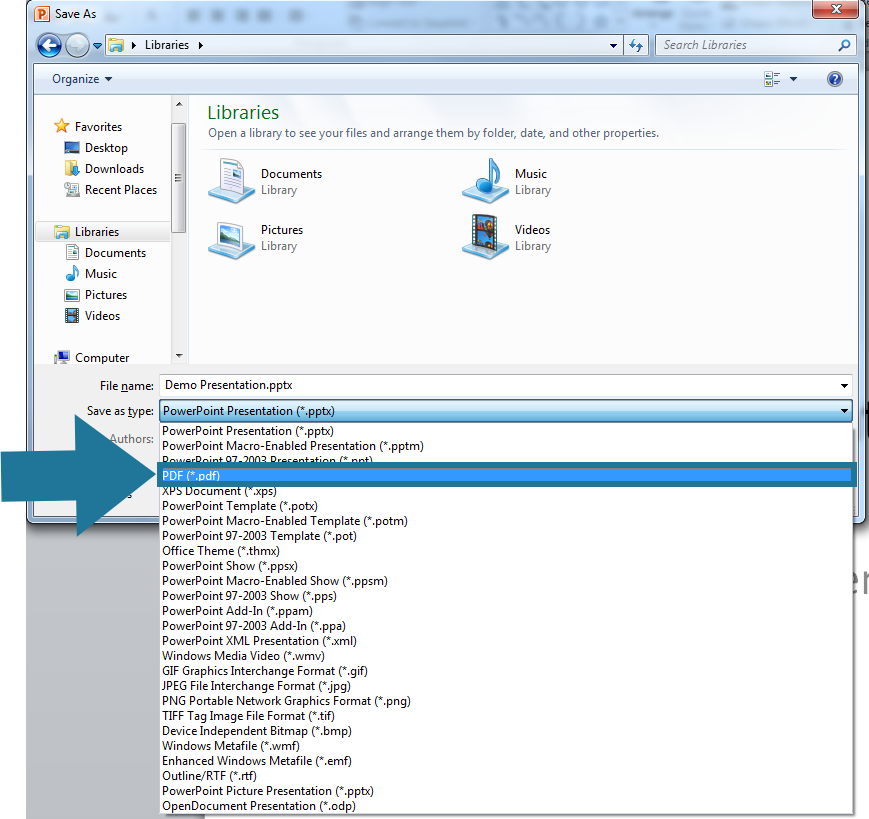The width and height of the screenshot is (869, 819).
Task: Select Windows Media Video (*.wmv) option
Action: tap(243, 656)
